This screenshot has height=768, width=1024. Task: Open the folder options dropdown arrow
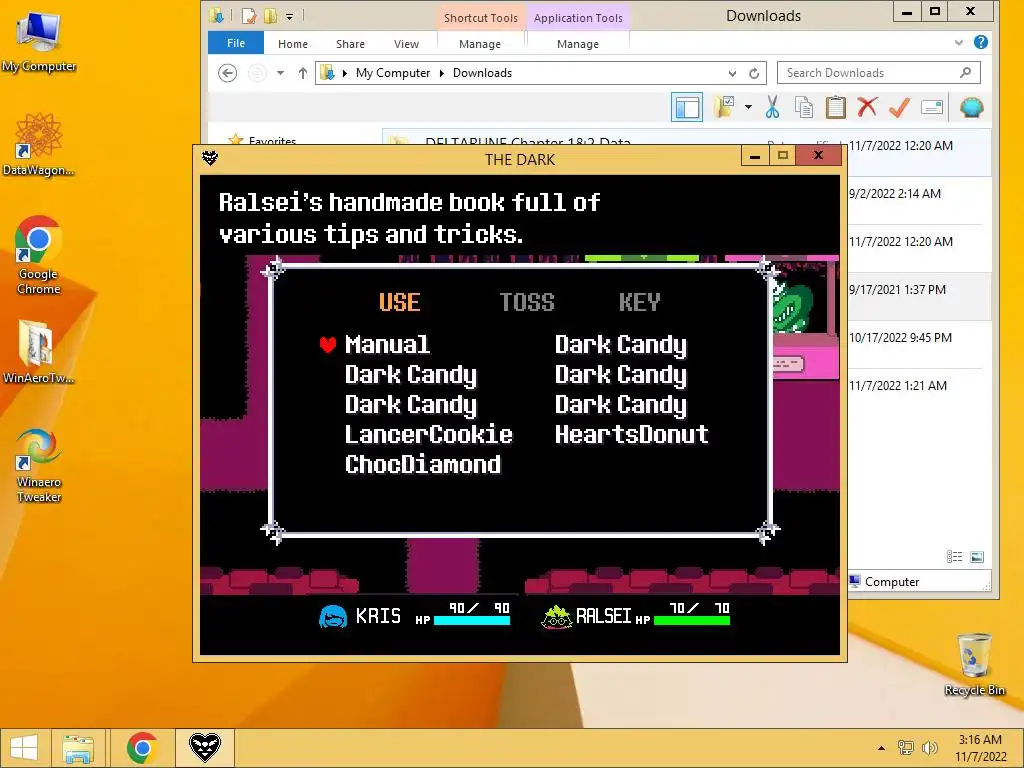click(x=748, y=107)
